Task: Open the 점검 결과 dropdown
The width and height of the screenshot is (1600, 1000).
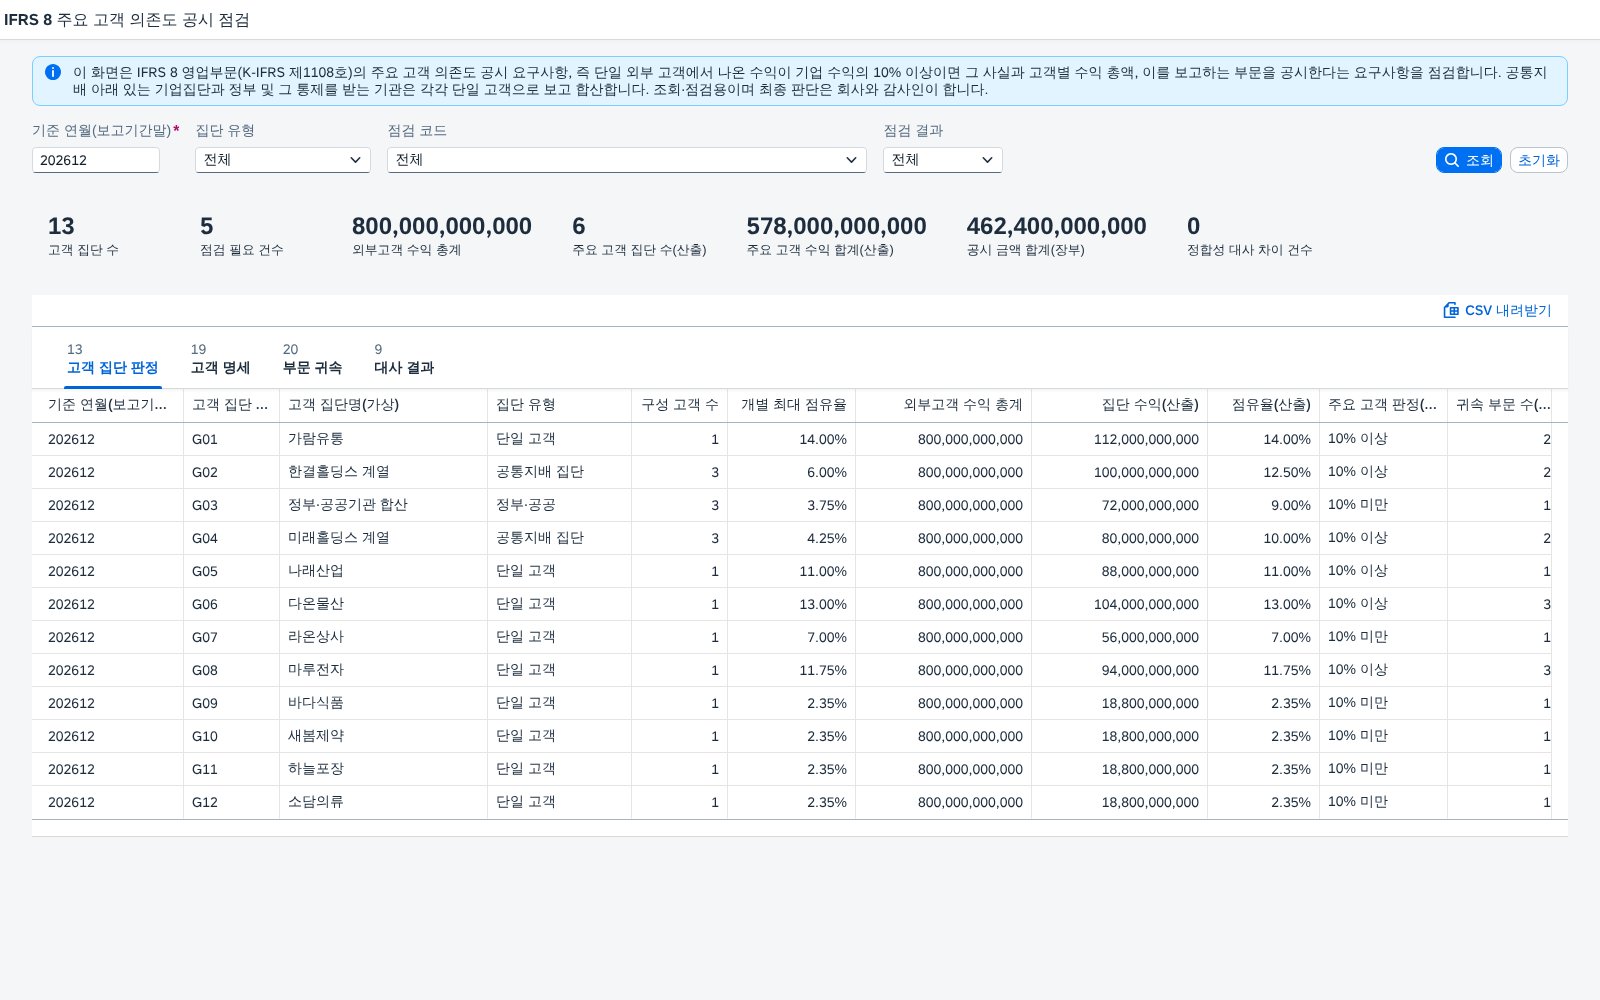Action: (943, 160)
